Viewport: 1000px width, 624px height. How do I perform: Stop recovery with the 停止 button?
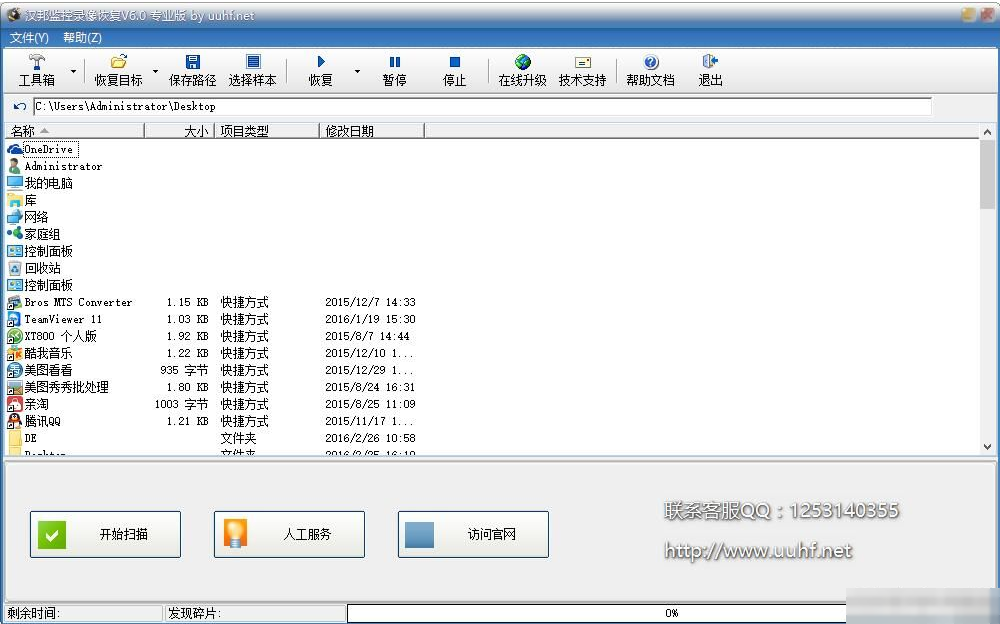(454, 70)
